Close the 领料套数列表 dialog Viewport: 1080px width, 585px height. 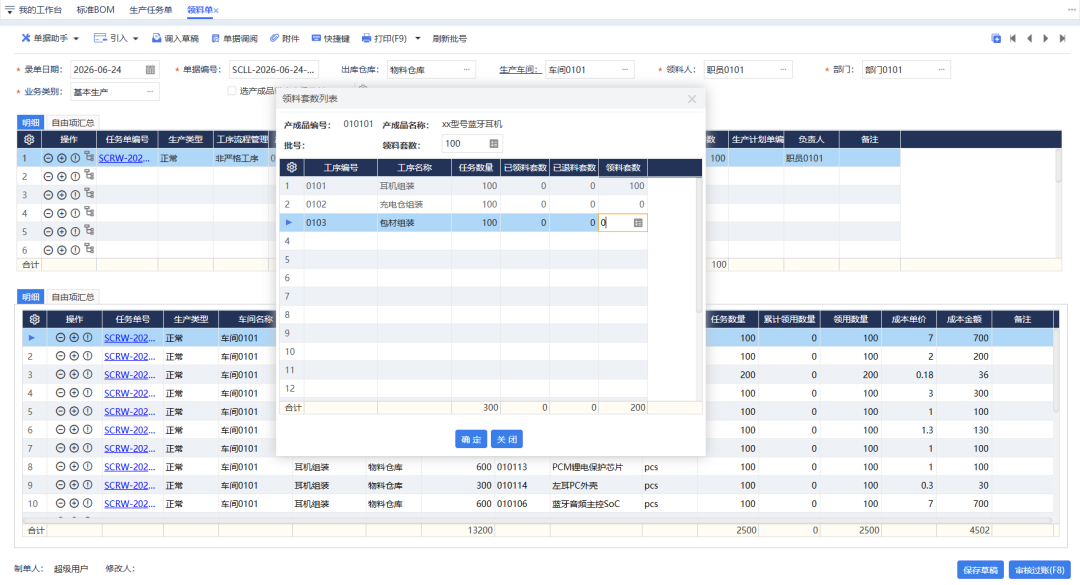point(692,99)
